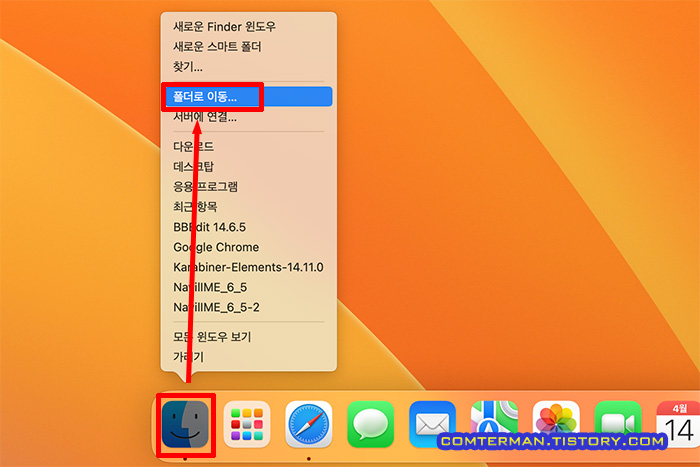Open the Maps app icon

pyautogui.click(x=494, y=424)
